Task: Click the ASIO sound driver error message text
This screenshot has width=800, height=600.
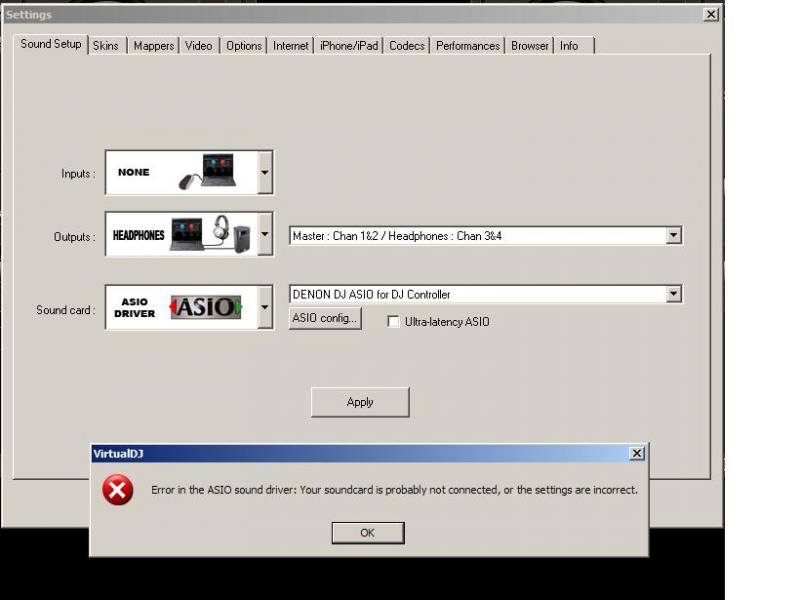Action: [x=394, y=490]
